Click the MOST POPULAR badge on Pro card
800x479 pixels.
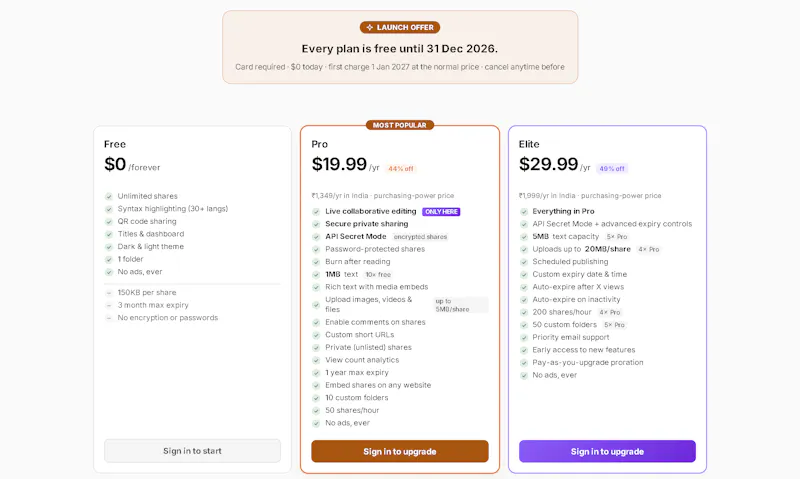point(399,125)
